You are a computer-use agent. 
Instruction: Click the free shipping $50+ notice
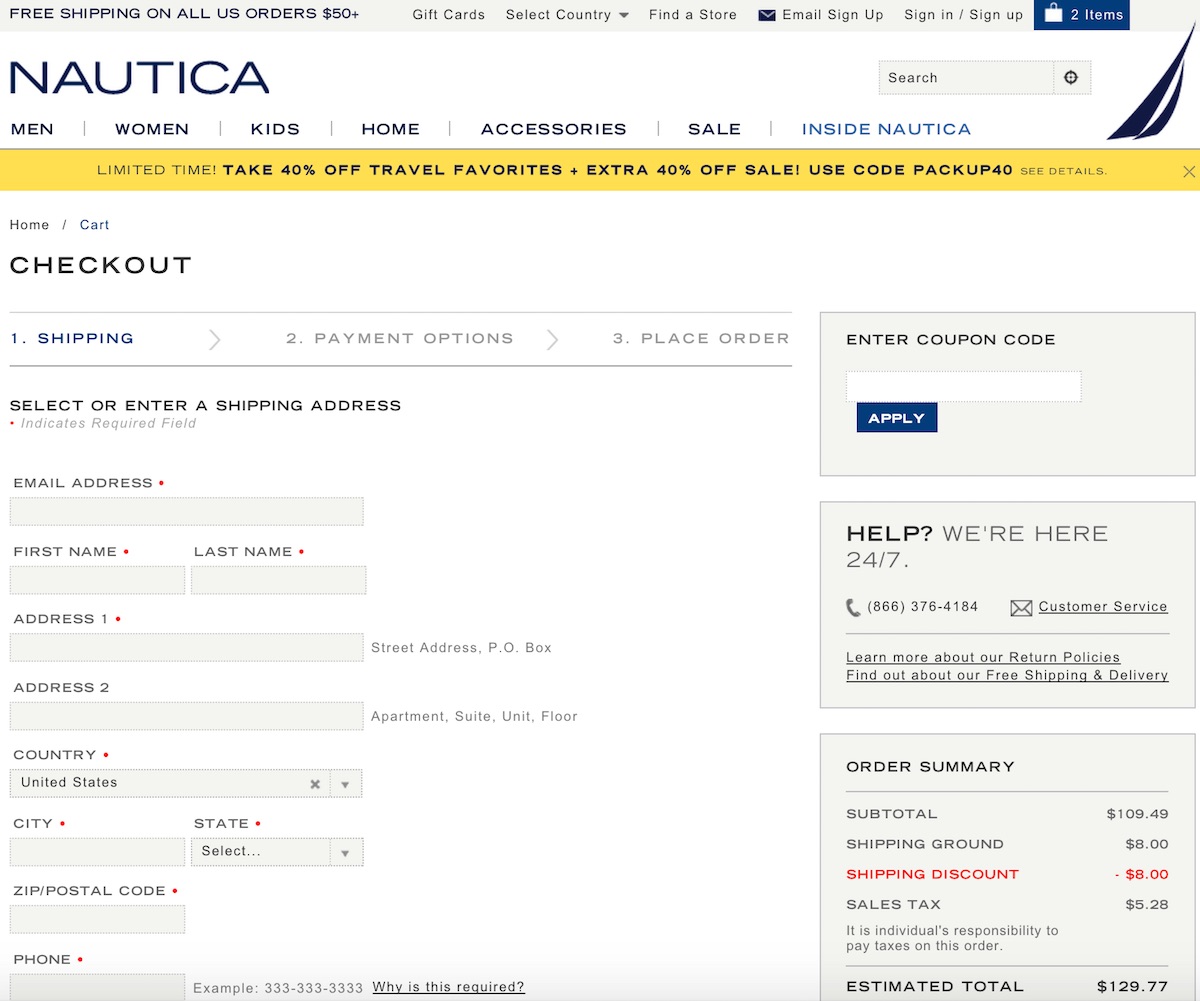coord(184,14)
